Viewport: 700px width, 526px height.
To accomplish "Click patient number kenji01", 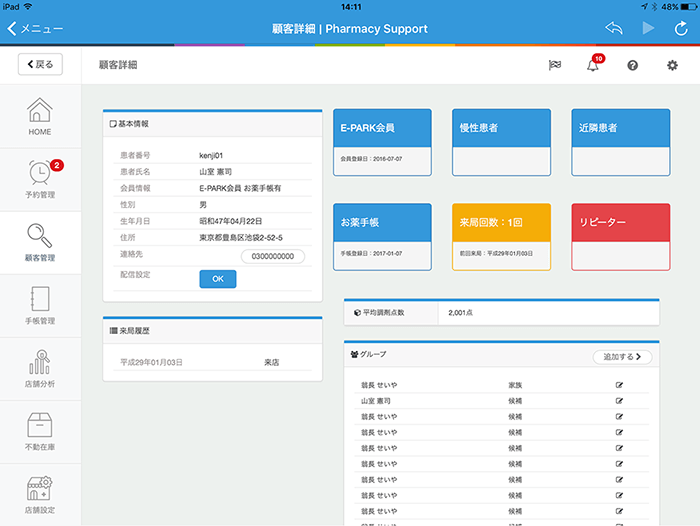I will [x=211, y=155].
